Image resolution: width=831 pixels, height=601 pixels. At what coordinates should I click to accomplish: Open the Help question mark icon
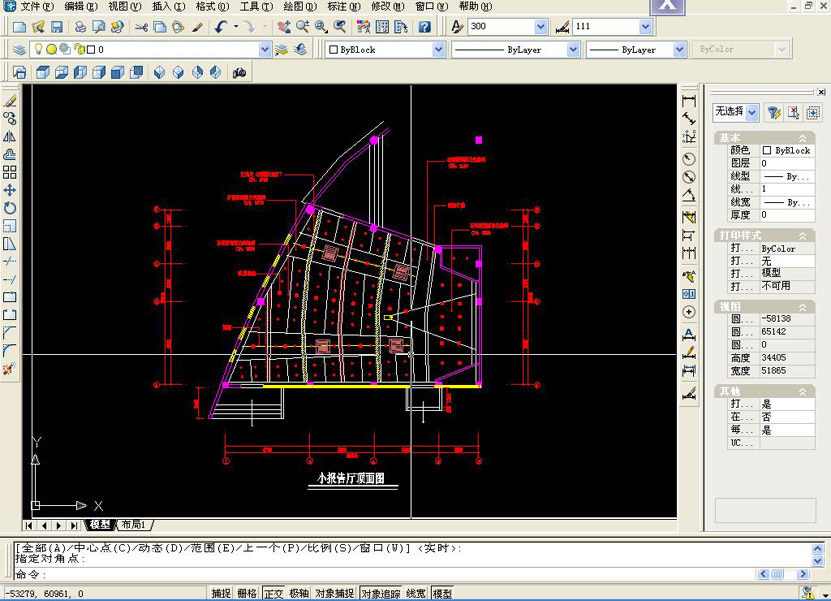[425, 27]
